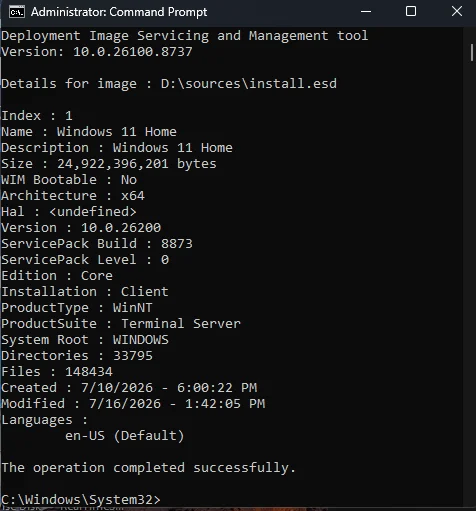Click 'Modified : 7/16/2026 - 1:42:05 PM'
This screenshot has width=476, height=511.
pos(133,404)
